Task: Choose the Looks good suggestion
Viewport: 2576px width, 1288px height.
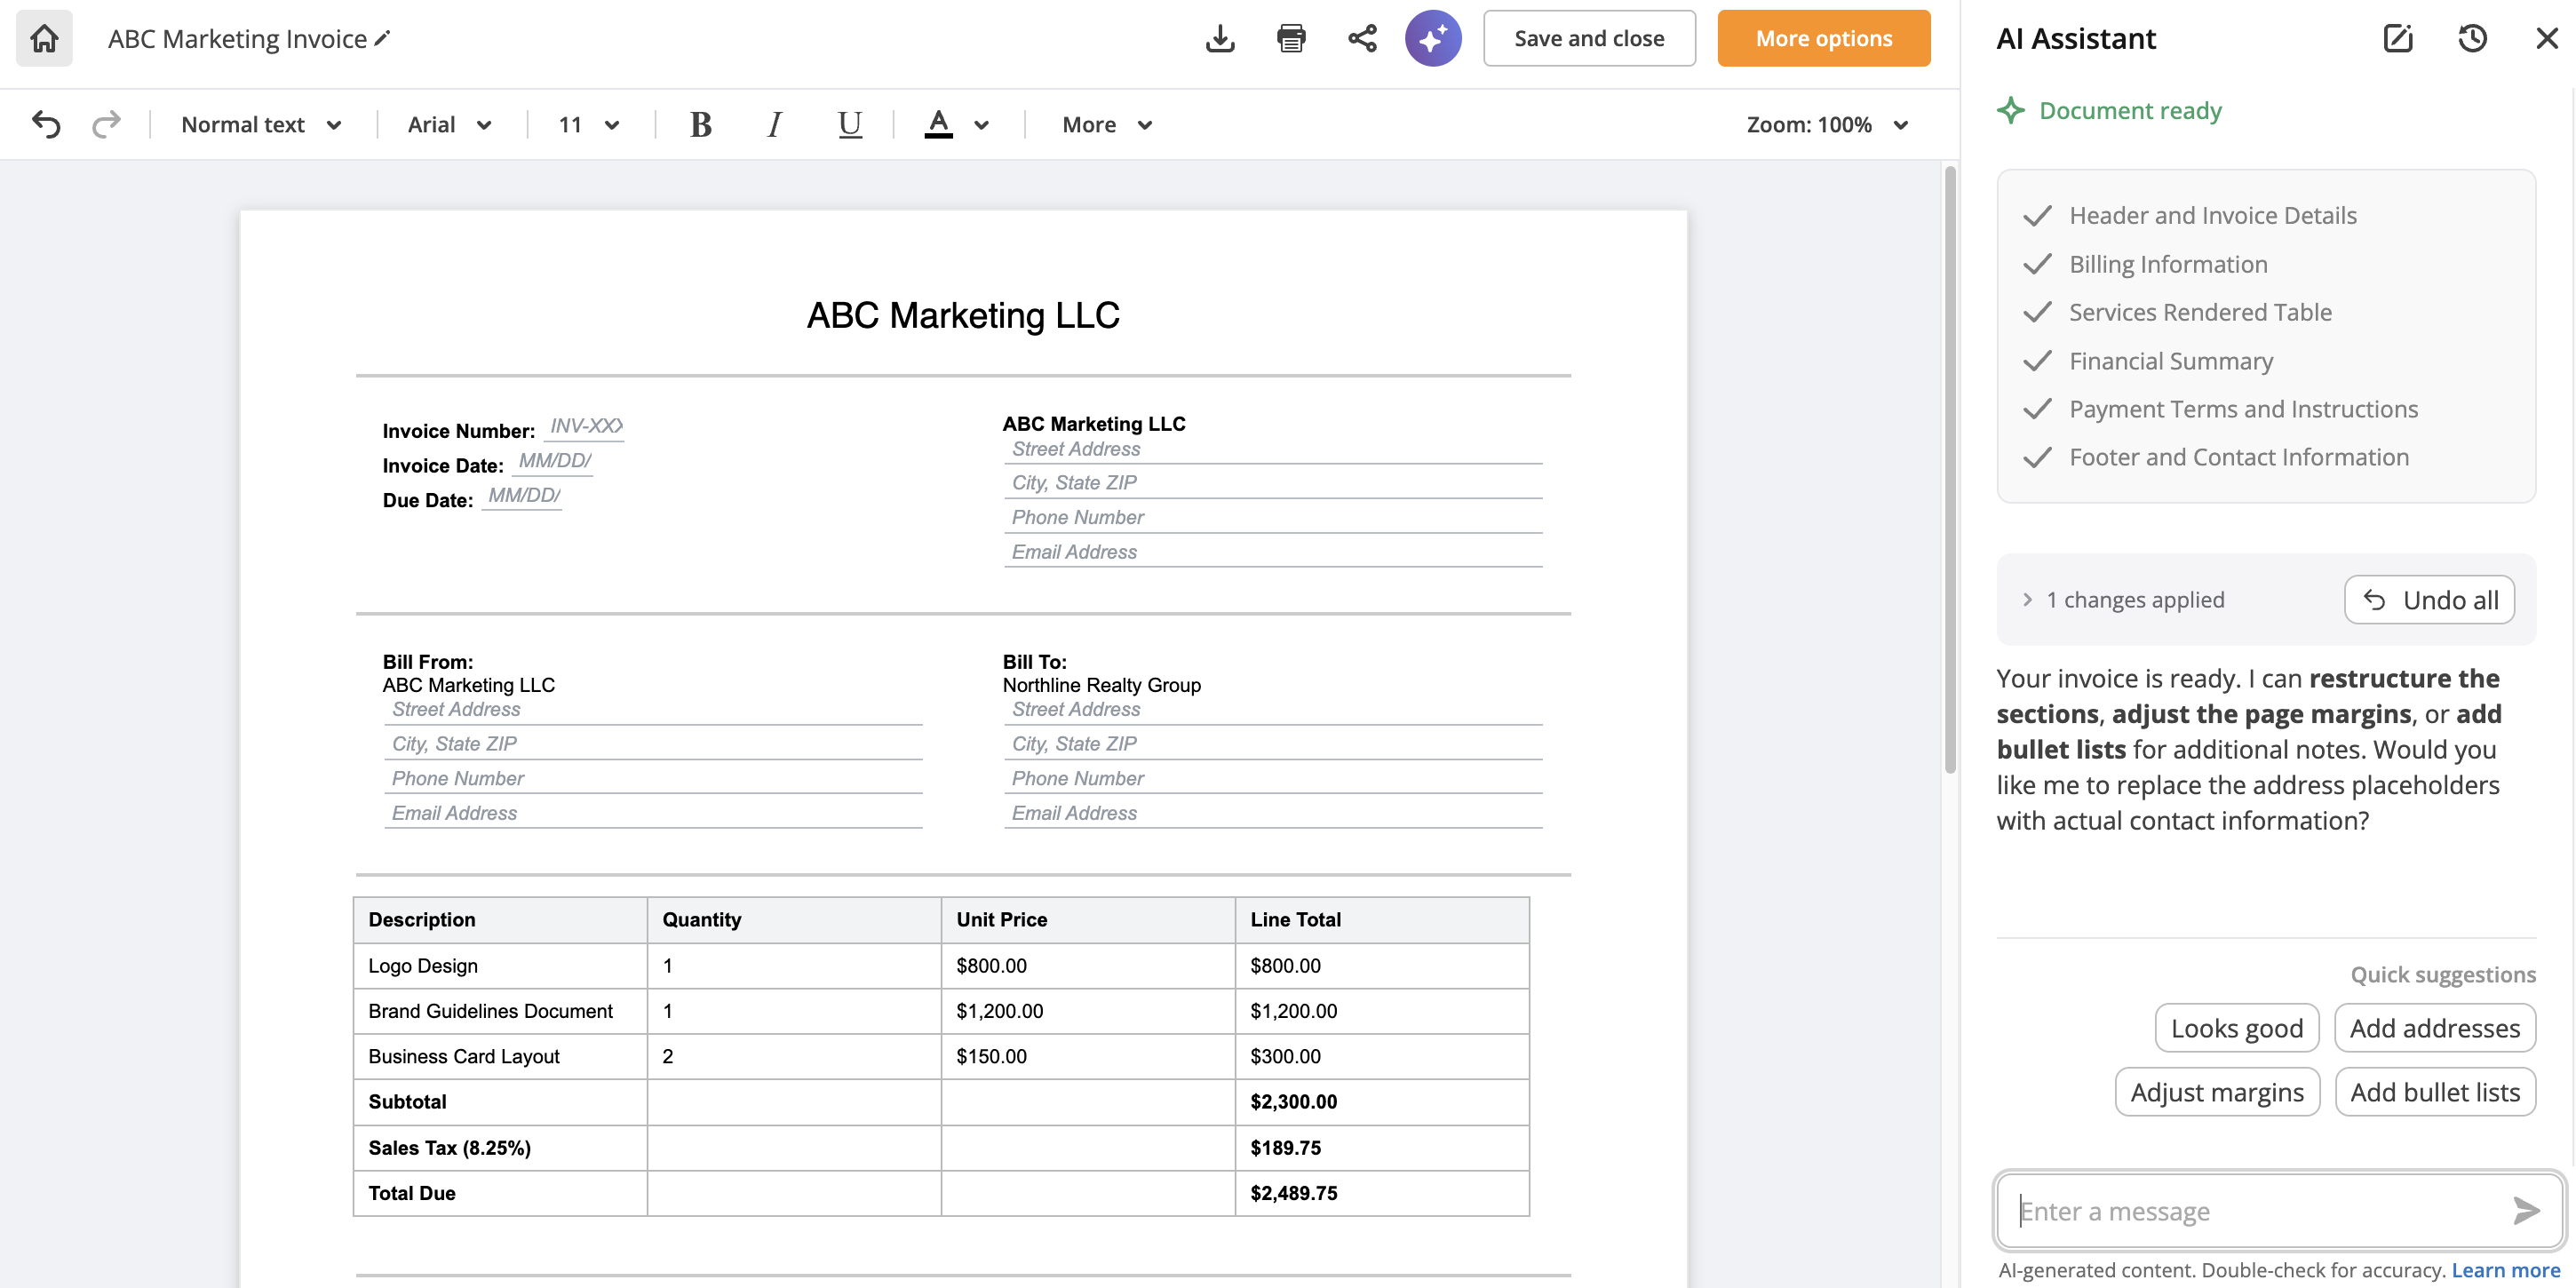Action: point(2237,1027)
